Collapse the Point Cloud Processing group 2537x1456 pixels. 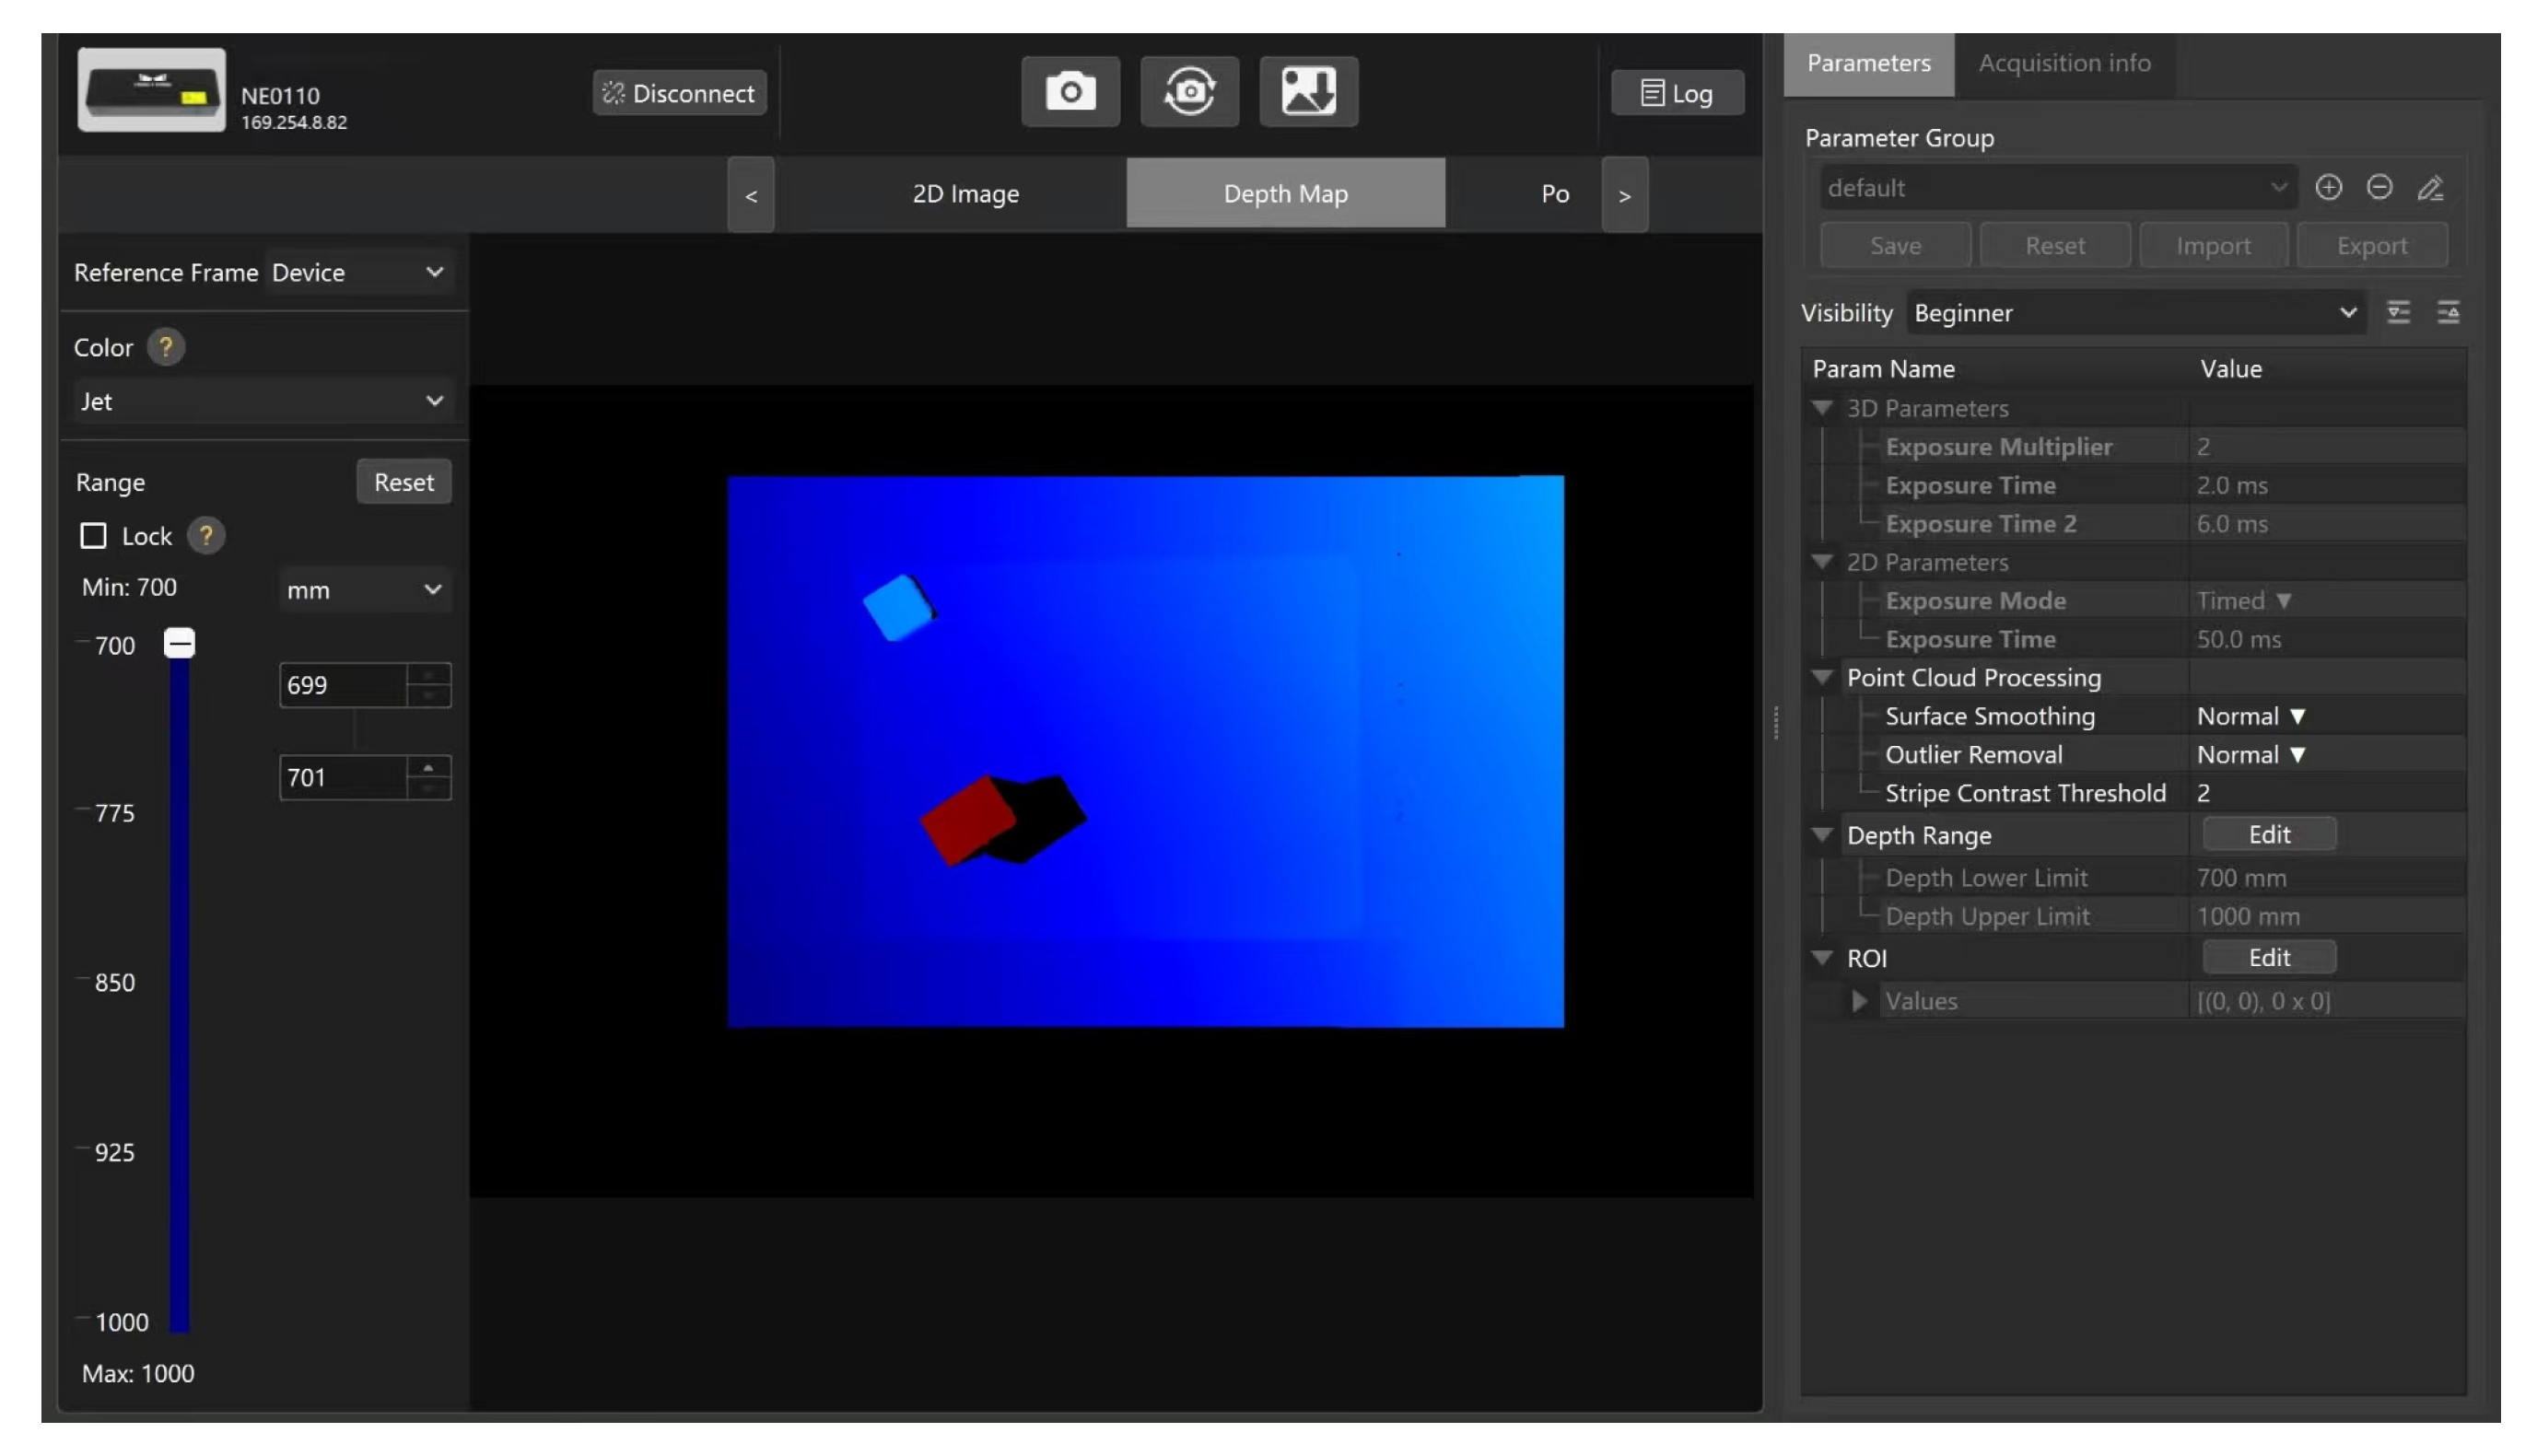(1822, 677)
